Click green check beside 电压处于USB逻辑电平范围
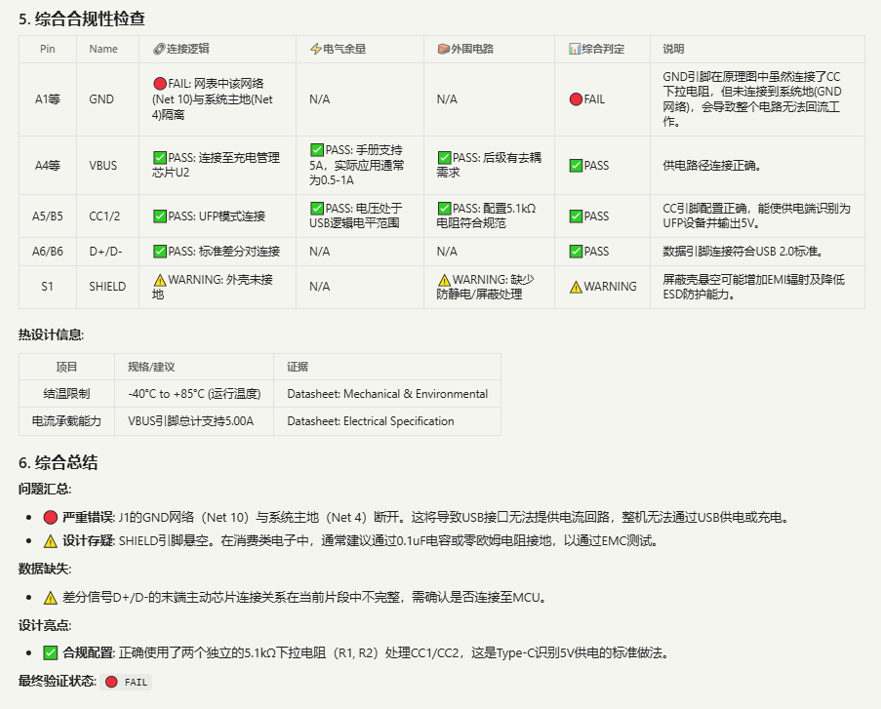The width and height of the screenshot is (881, 709). pyautogui.click(x=317, y=208)
